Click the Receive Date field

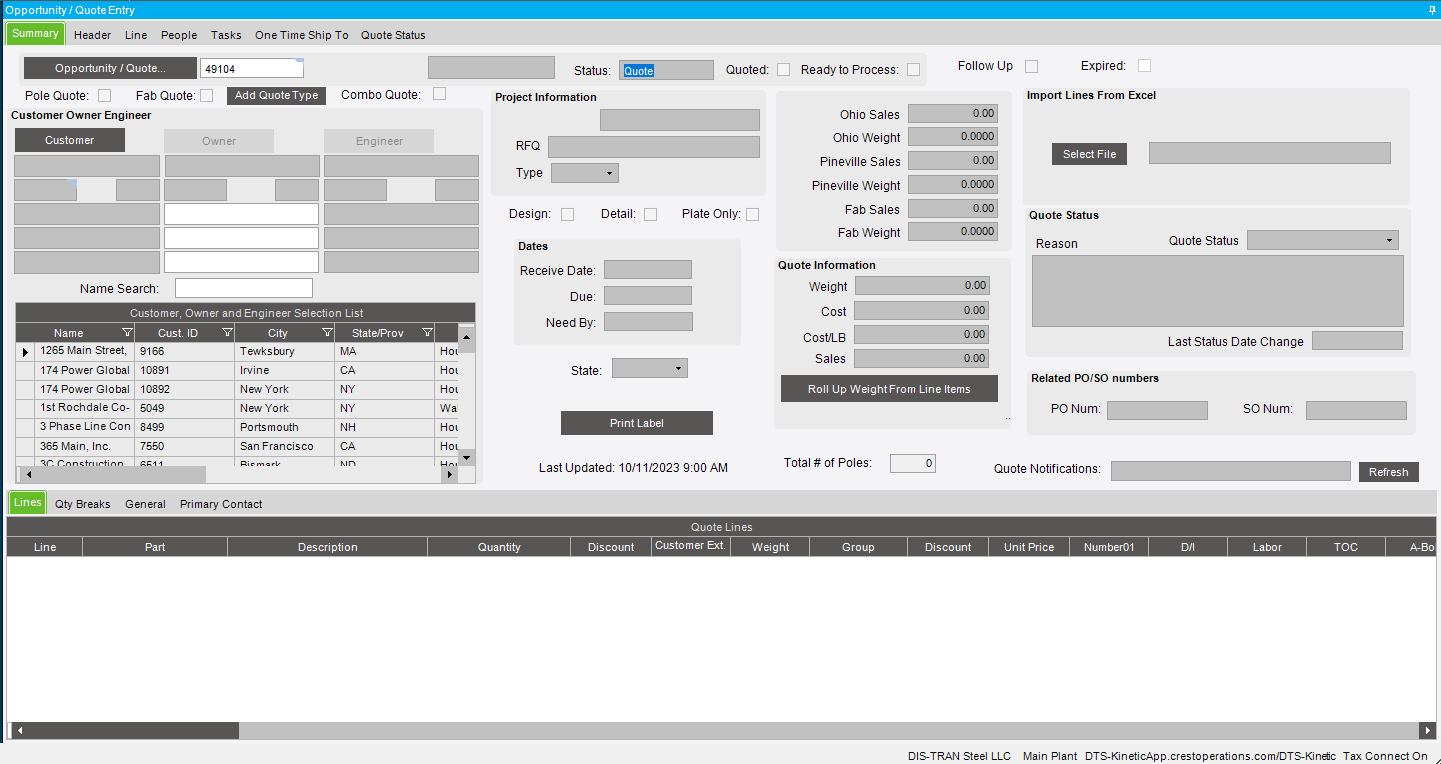648,270
